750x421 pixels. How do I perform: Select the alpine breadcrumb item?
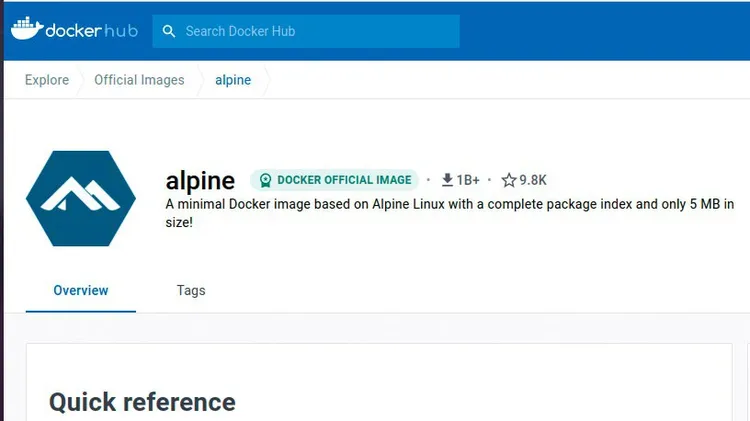click(x=233, y=80)
